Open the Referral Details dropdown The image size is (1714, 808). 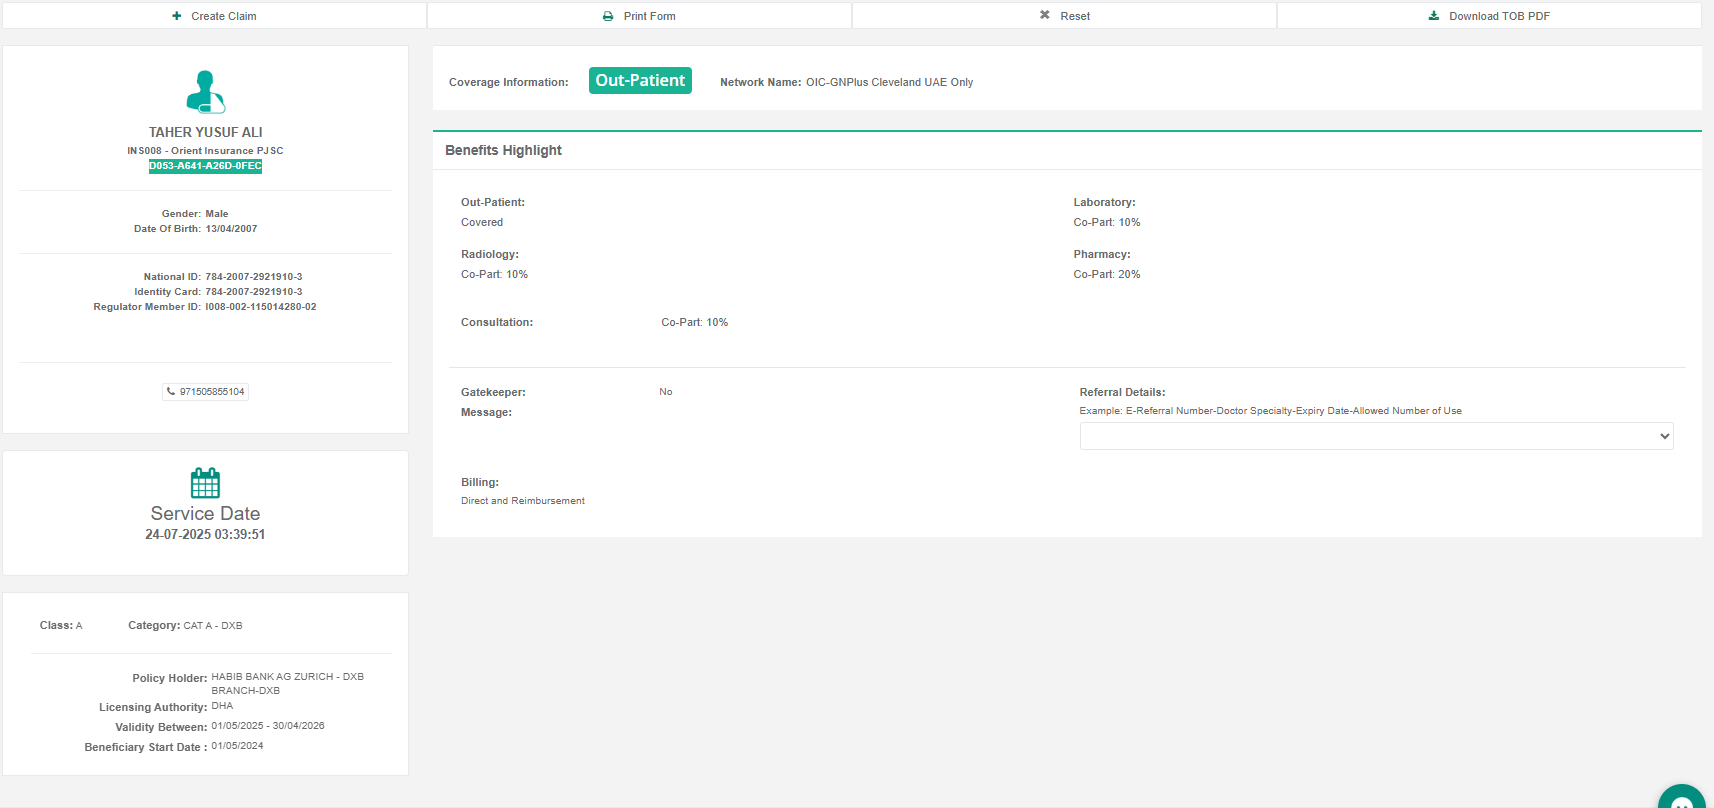[1376, 436]
